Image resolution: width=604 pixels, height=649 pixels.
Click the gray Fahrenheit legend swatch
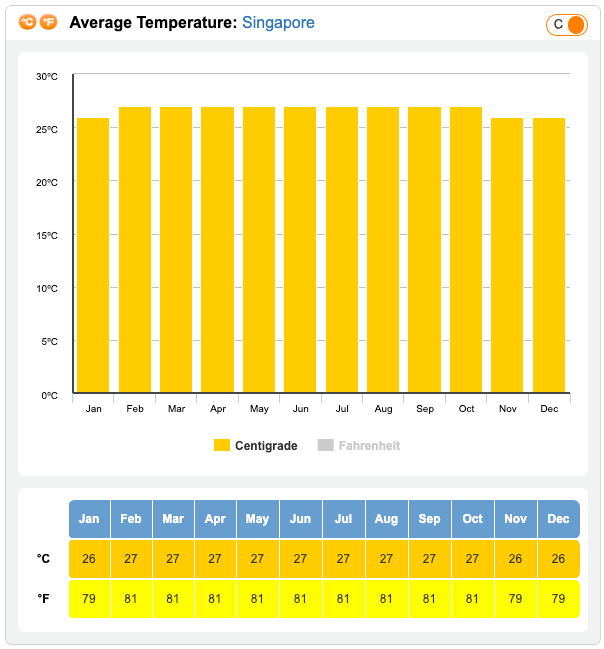(x=325, y=446)
